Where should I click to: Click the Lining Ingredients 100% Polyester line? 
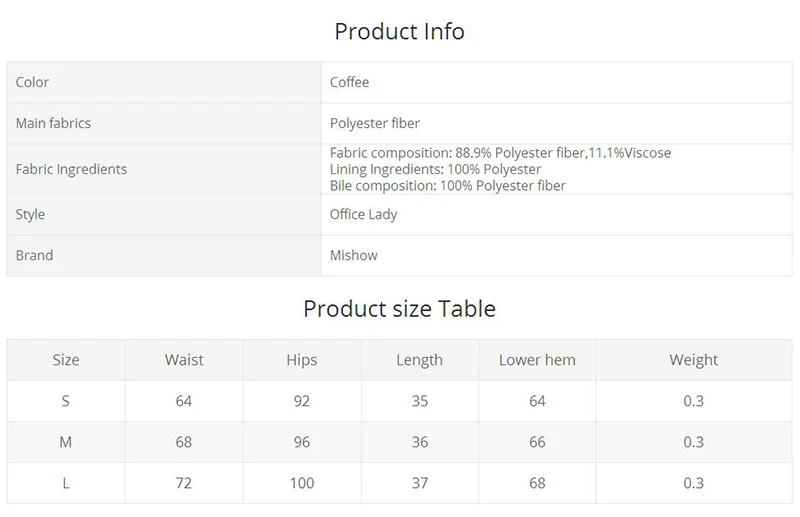[x=435, y=169]
